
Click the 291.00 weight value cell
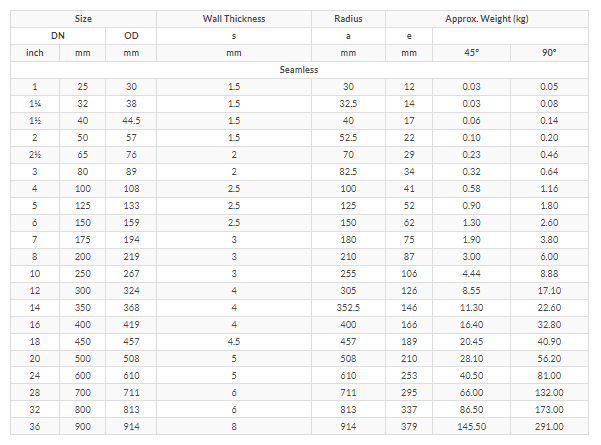coord(549,426)
